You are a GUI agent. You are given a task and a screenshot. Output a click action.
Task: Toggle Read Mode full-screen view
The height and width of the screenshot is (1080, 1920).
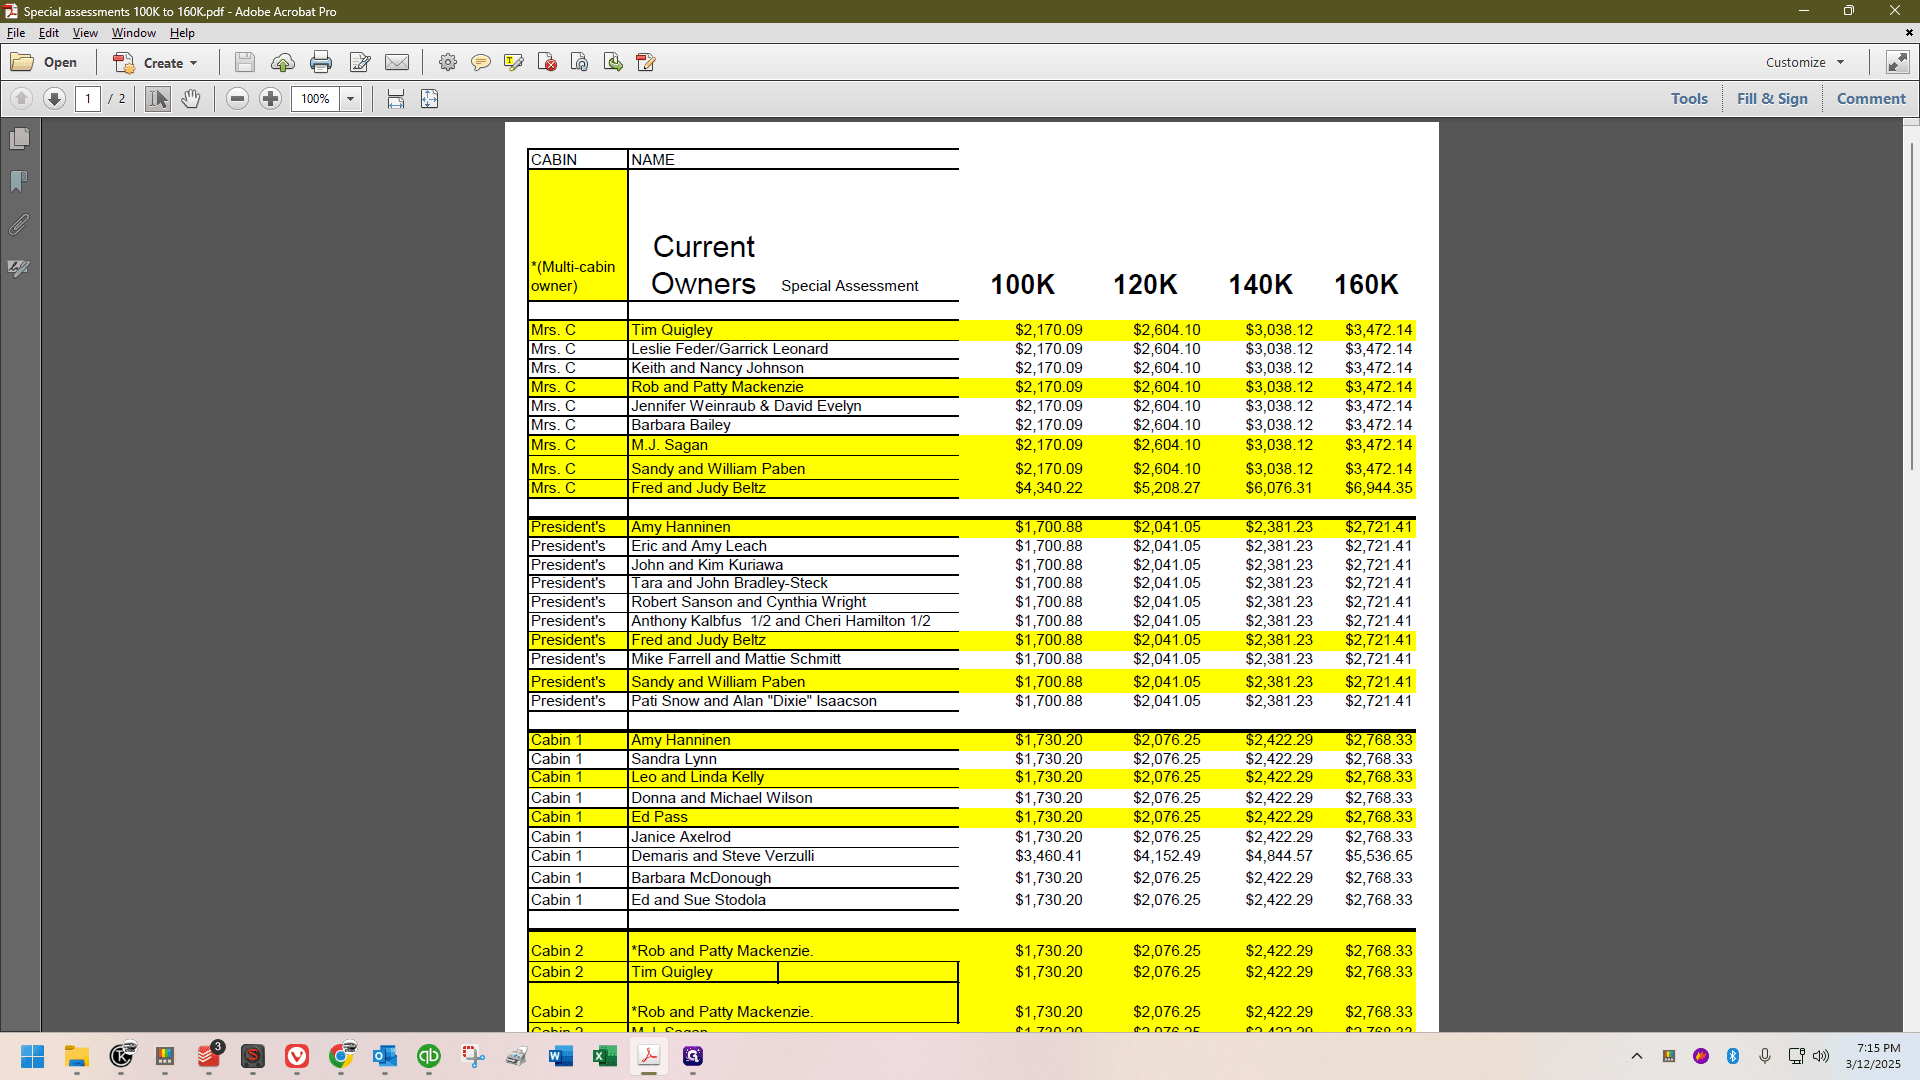click(1897, 62)
